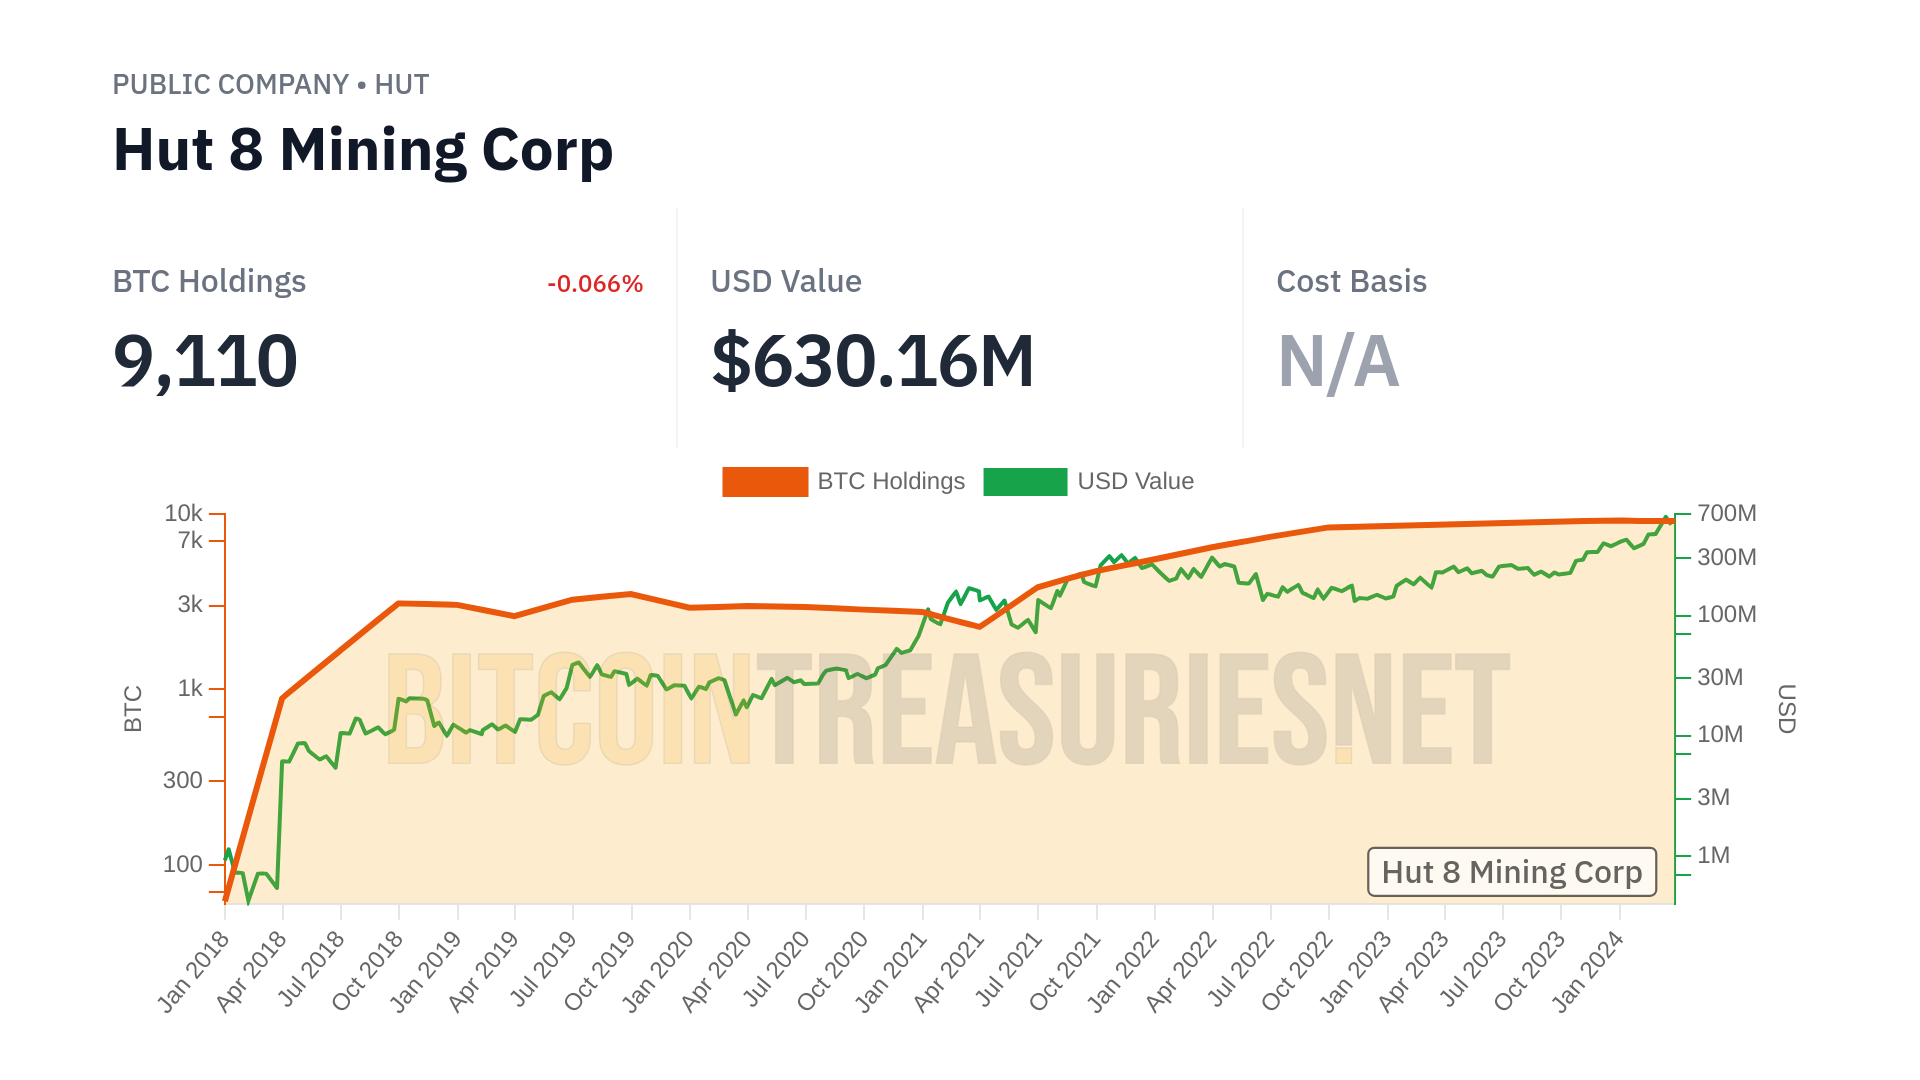This screenshot has height=1080, width=1920.
Task: Toggle the BTC Holdings legend label
Action: (x=891, y=482)
